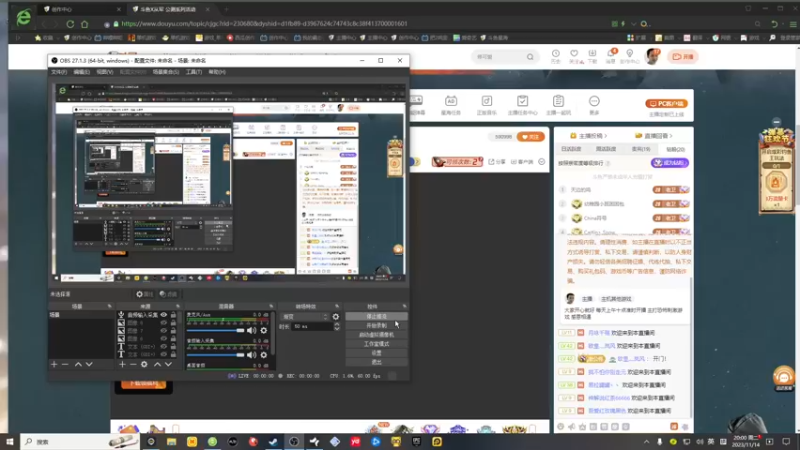
Task: Open the OBS Help menu
Action: [217, 72]
